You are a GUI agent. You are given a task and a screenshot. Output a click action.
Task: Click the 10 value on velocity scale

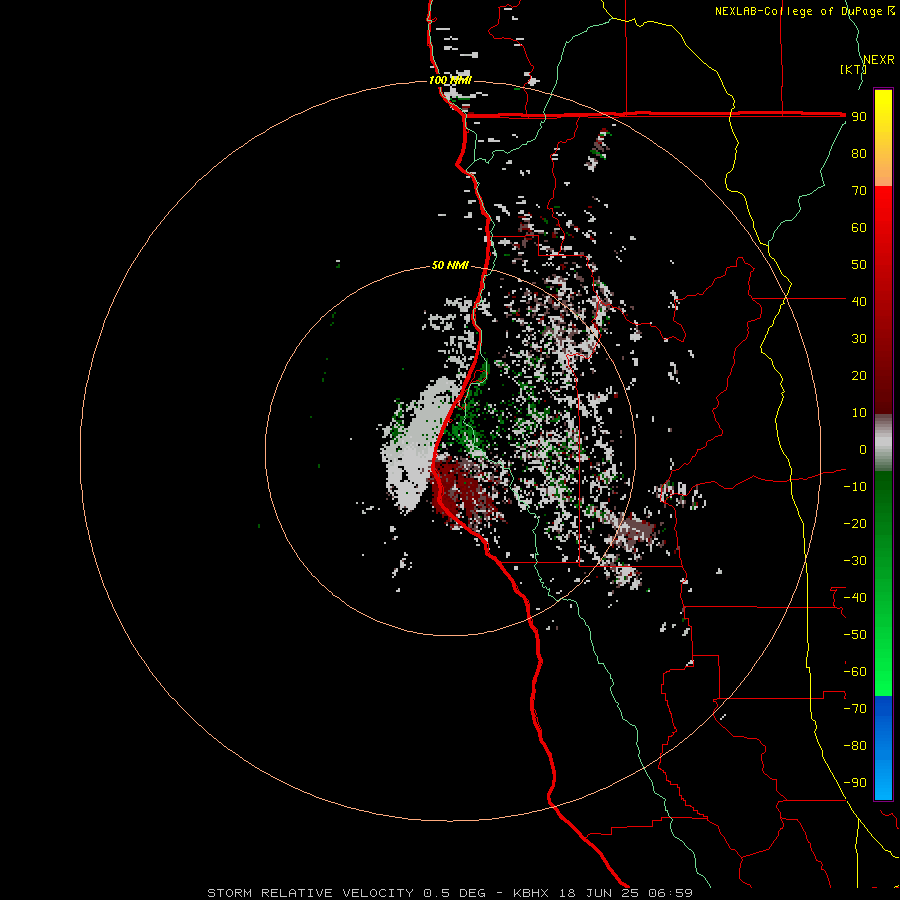click(x=859, y=413)
